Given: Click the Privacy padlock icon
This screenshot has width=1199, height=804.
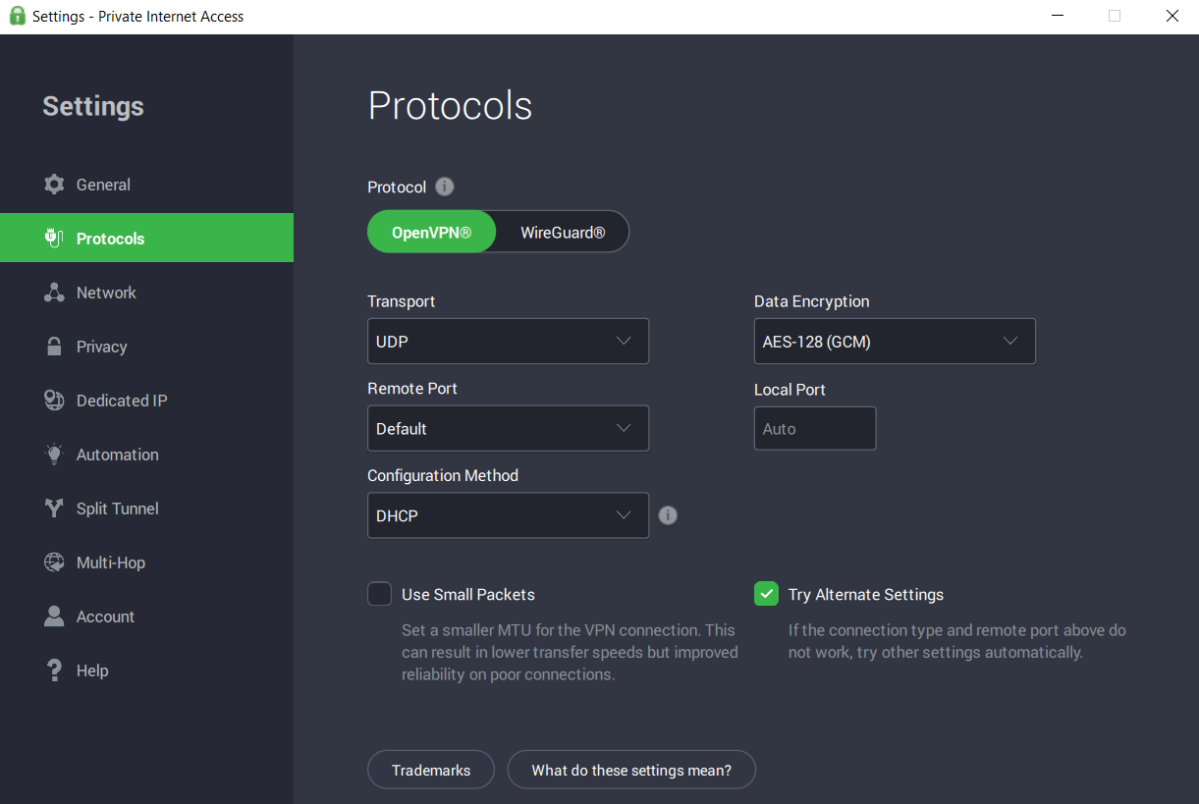Looking at the screenshot, I should tap(54, 347).
